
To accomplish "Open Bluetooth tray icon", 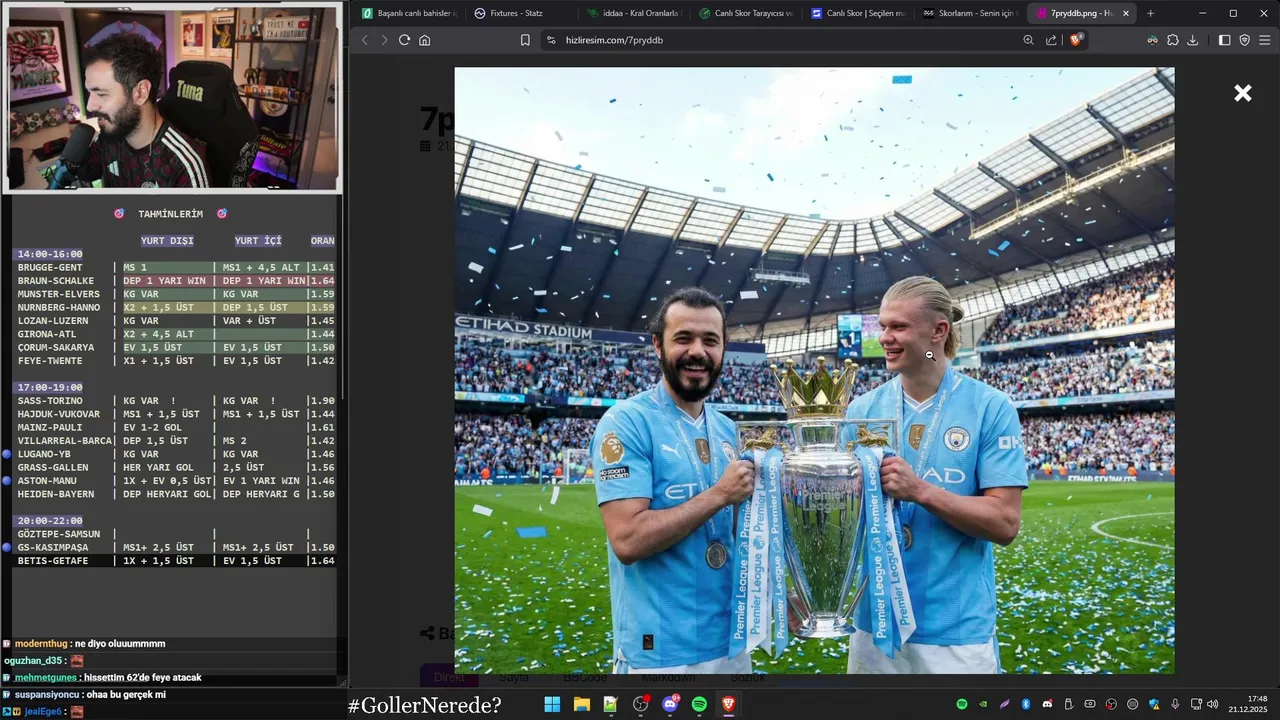I will click(1026, 704).
